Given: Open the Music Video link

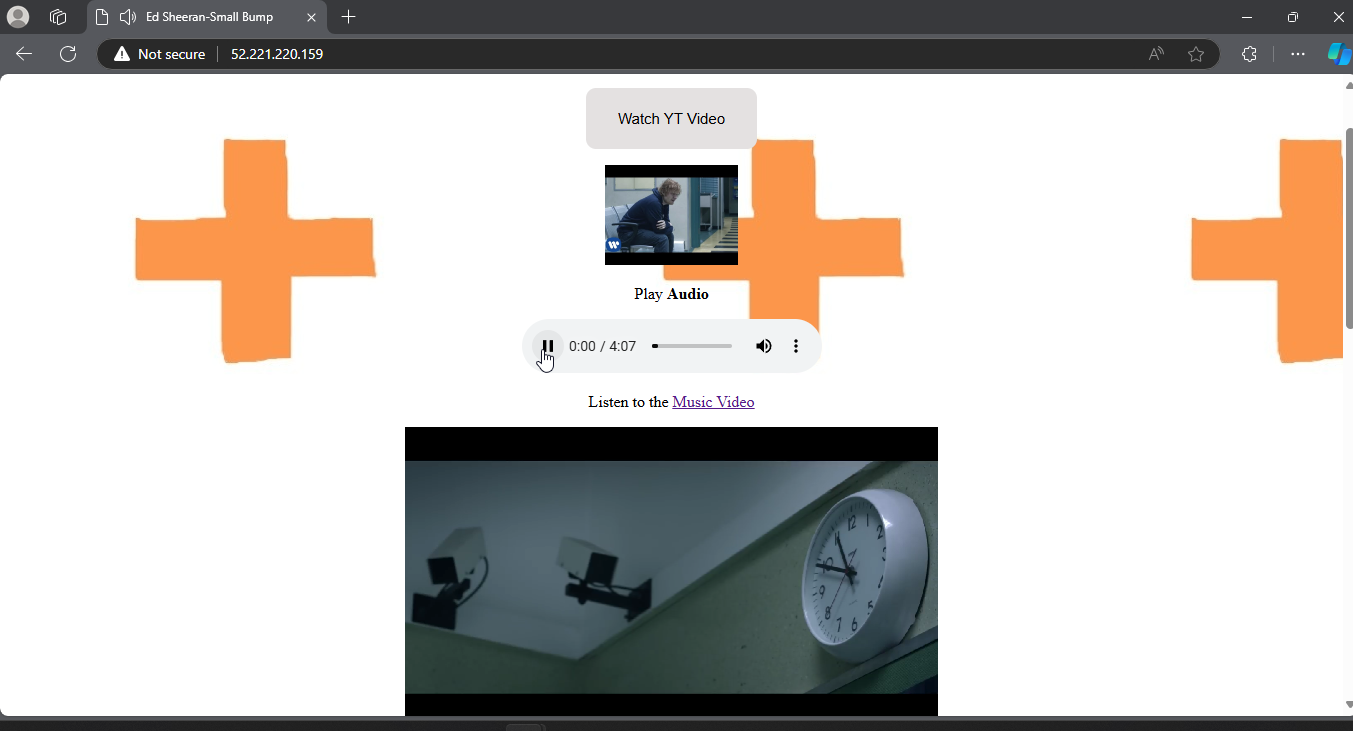Looking at the screenshot, I should 713,402.
